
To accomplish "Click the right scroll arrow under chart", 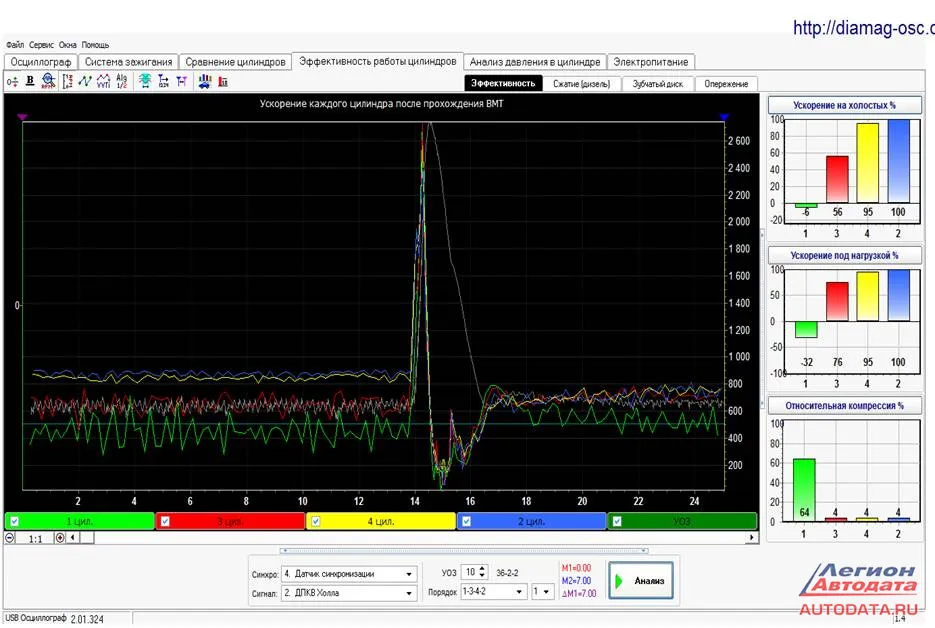I will click(x=751, y=538).
